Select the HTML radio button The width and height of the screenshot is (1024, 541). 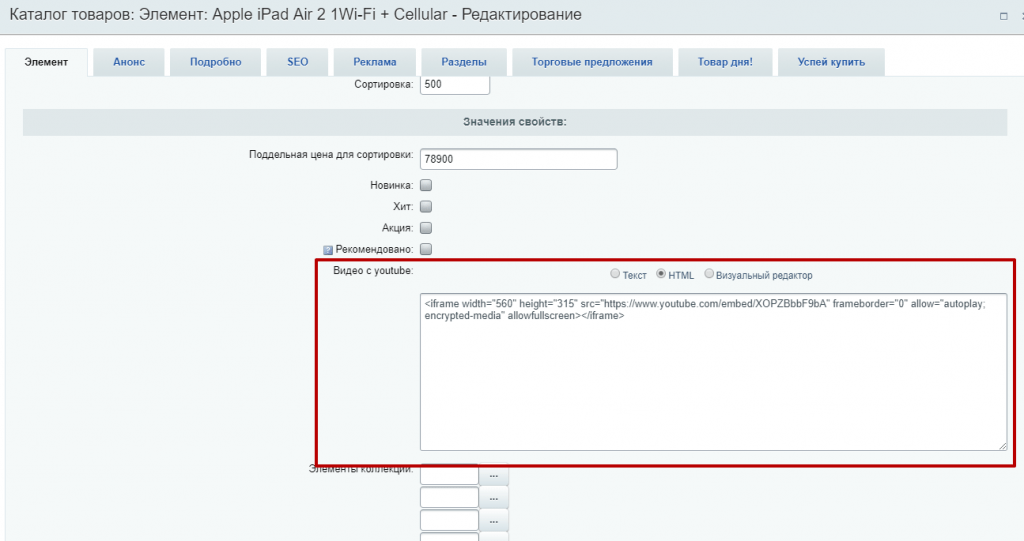click(x=661, y=274)
